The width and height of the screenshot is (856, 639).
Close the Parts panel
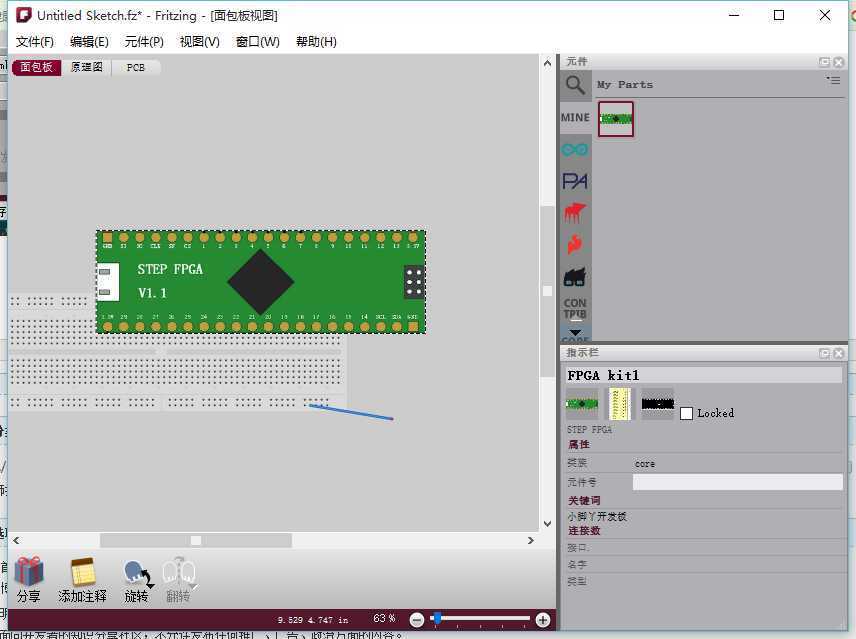[x=839, y=62]
